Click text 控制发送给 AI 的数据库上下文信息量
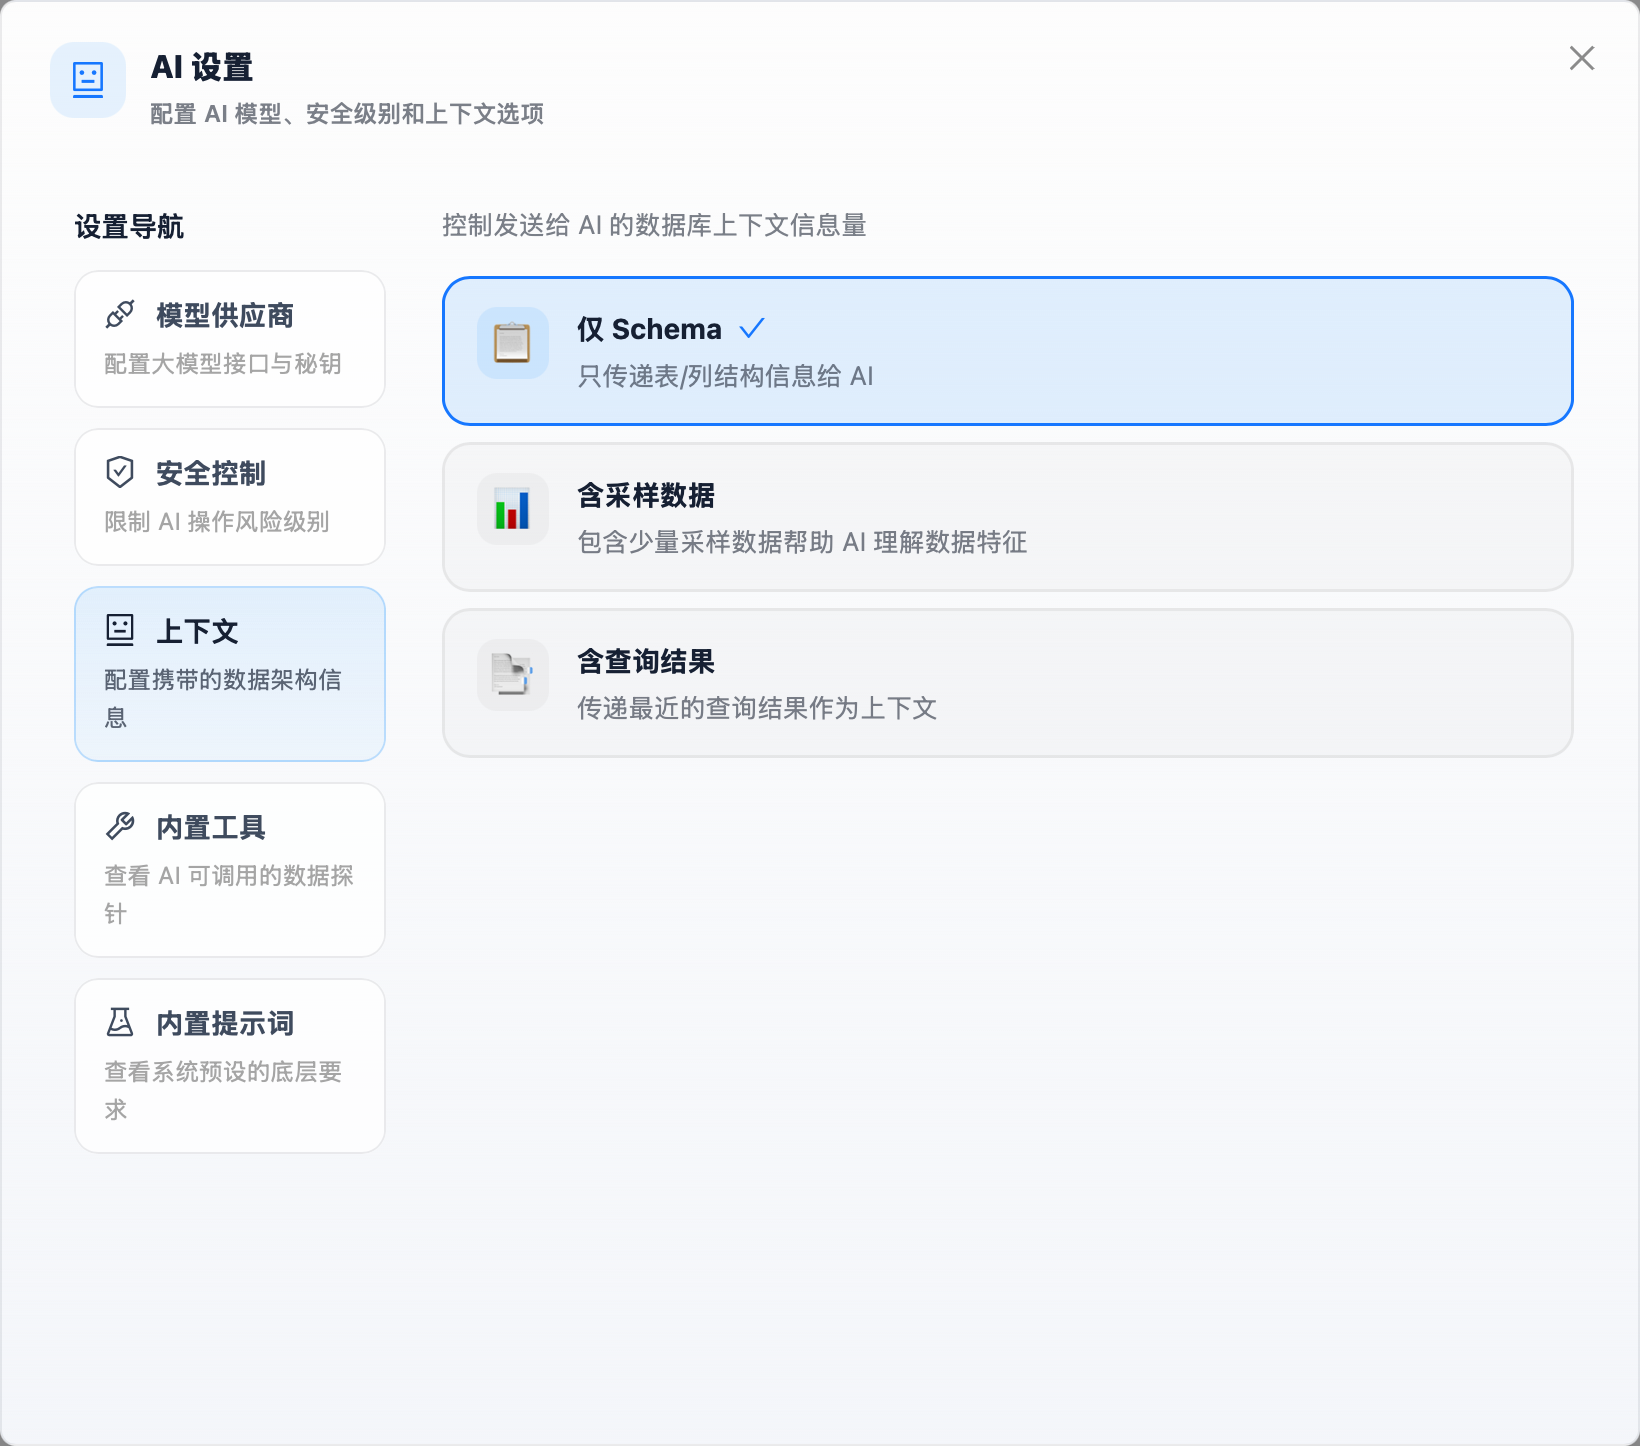 point(655,225)
